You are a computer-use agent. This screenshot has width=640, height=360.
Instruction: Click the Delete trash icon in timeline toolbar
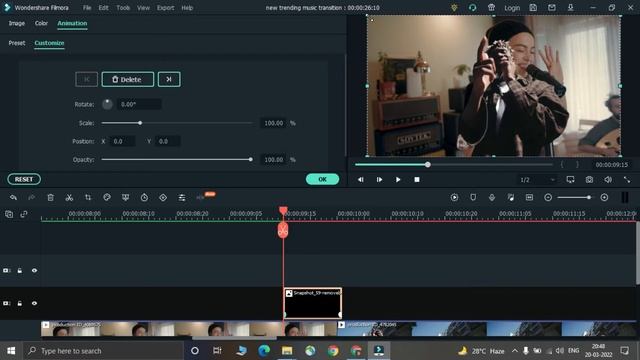tap(51, 198)
